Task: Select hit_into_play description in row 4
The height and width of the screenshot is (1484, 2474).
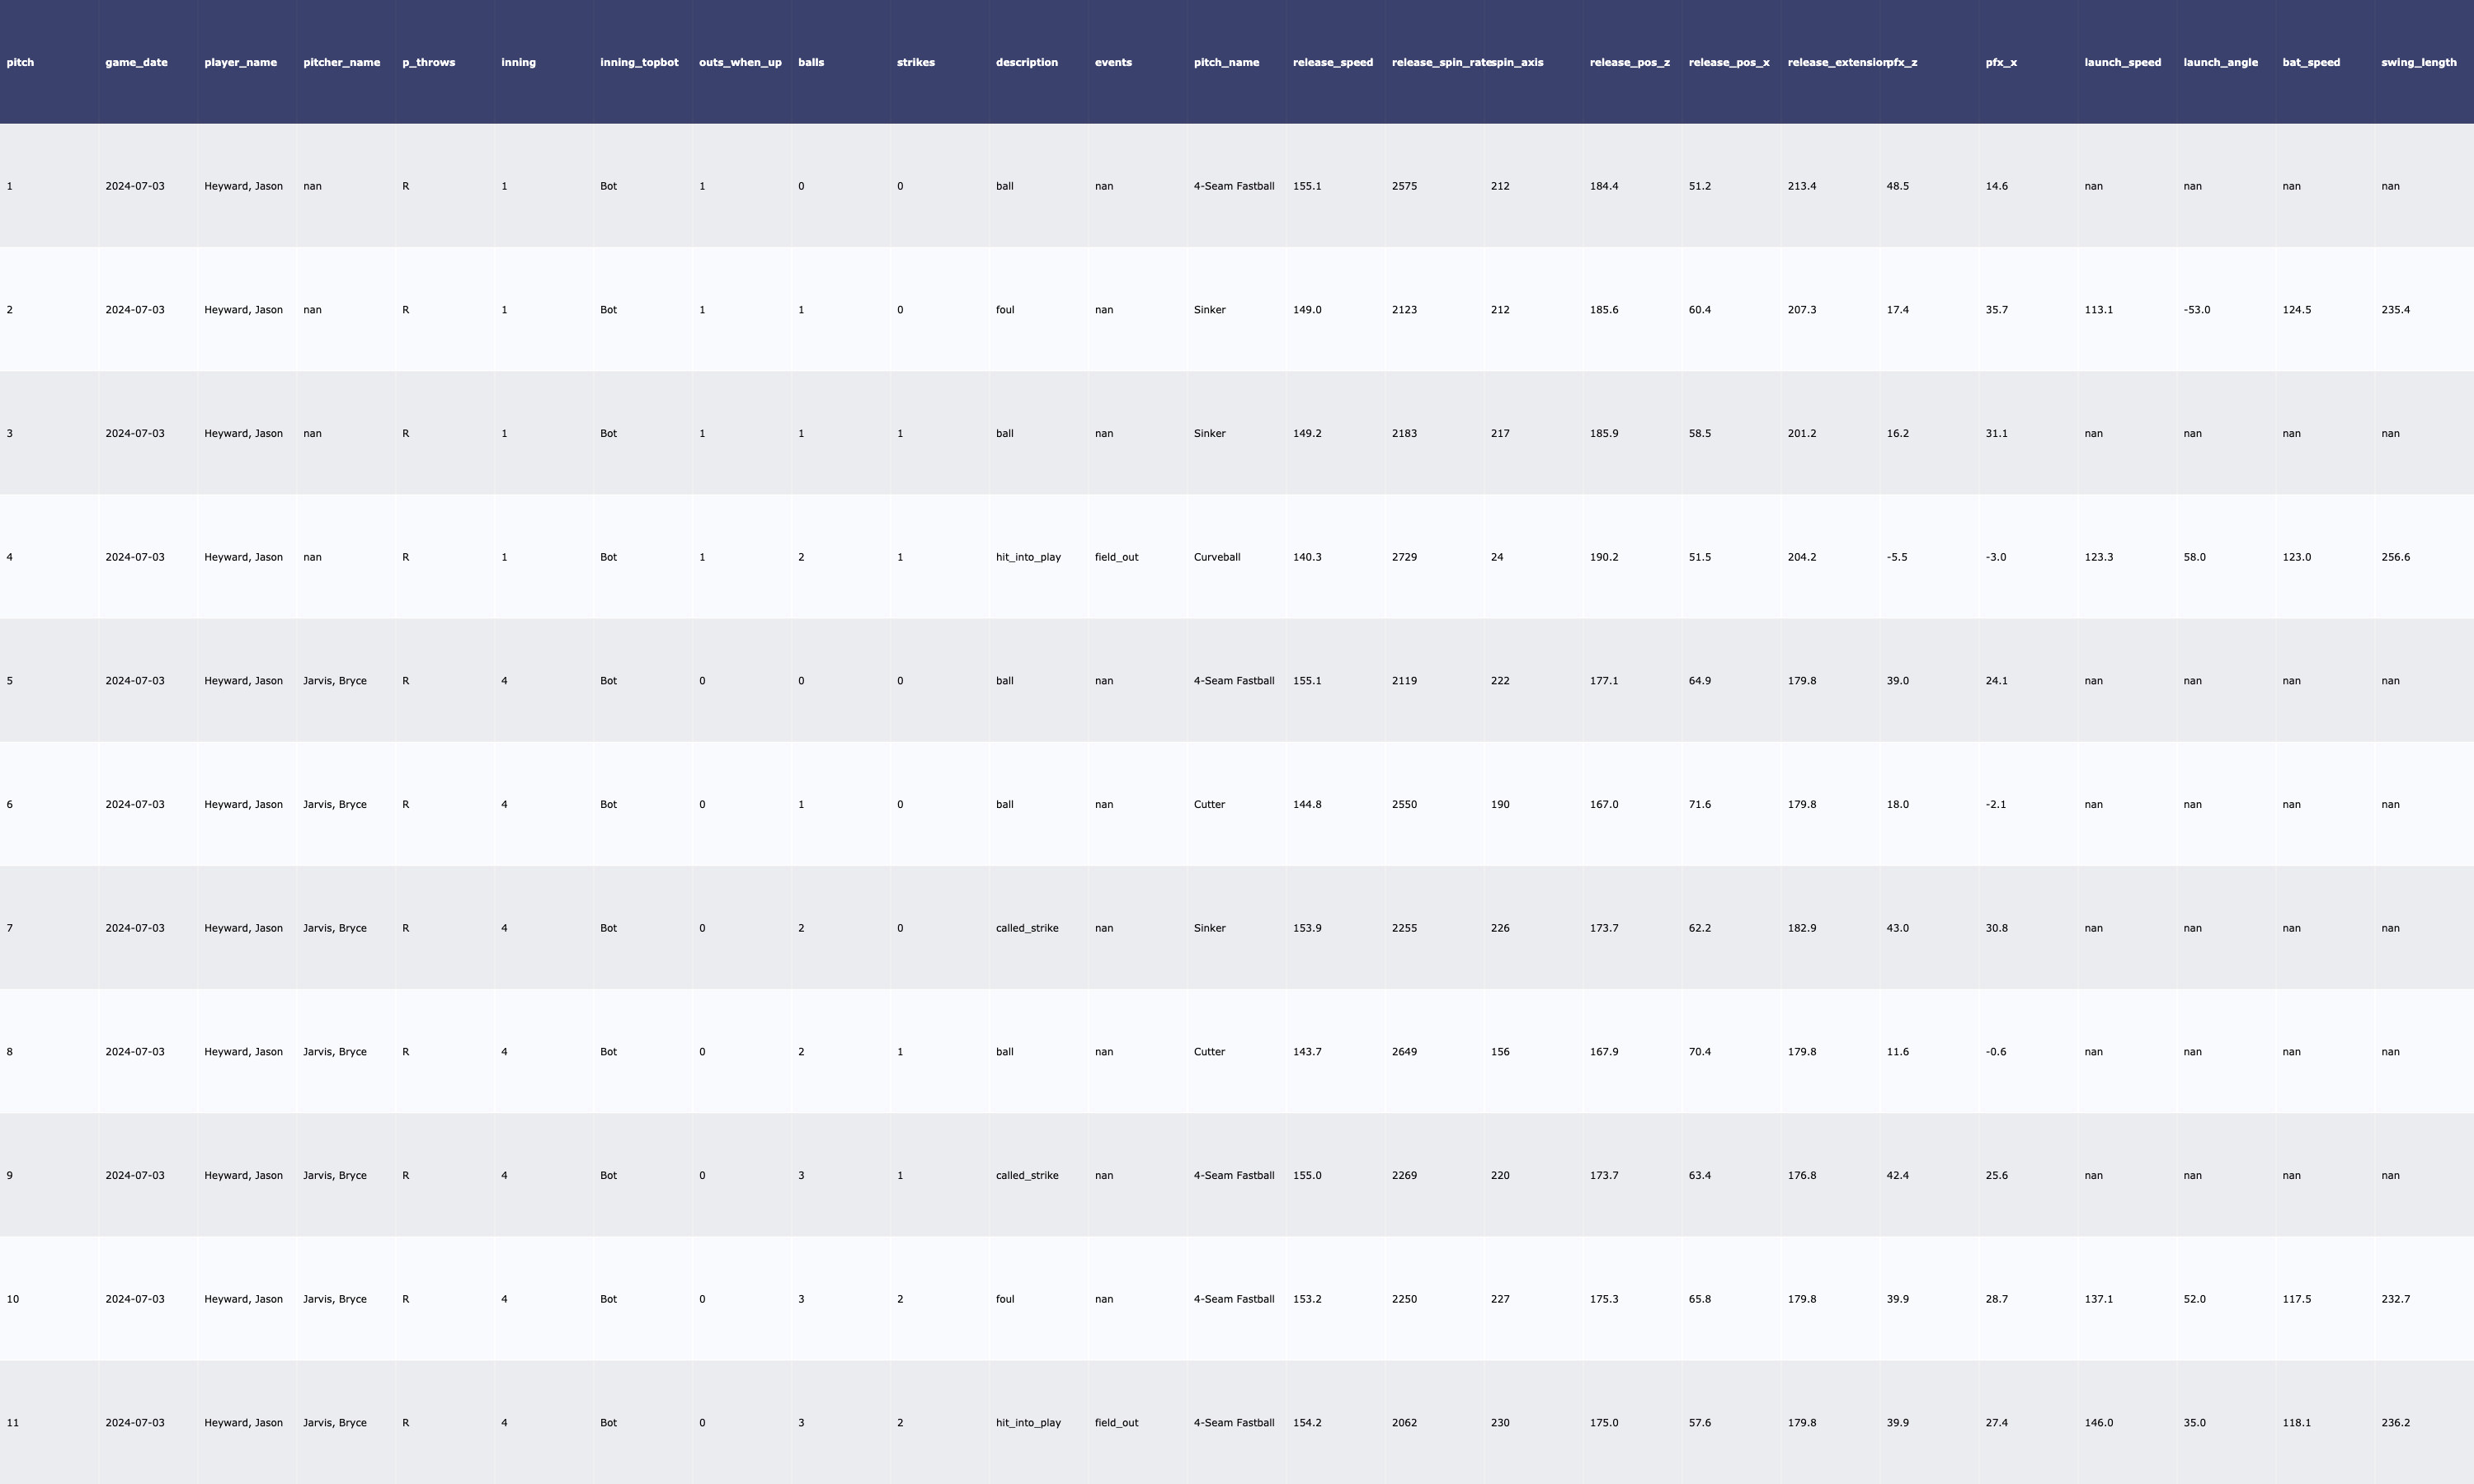Action: point(1028,557)
